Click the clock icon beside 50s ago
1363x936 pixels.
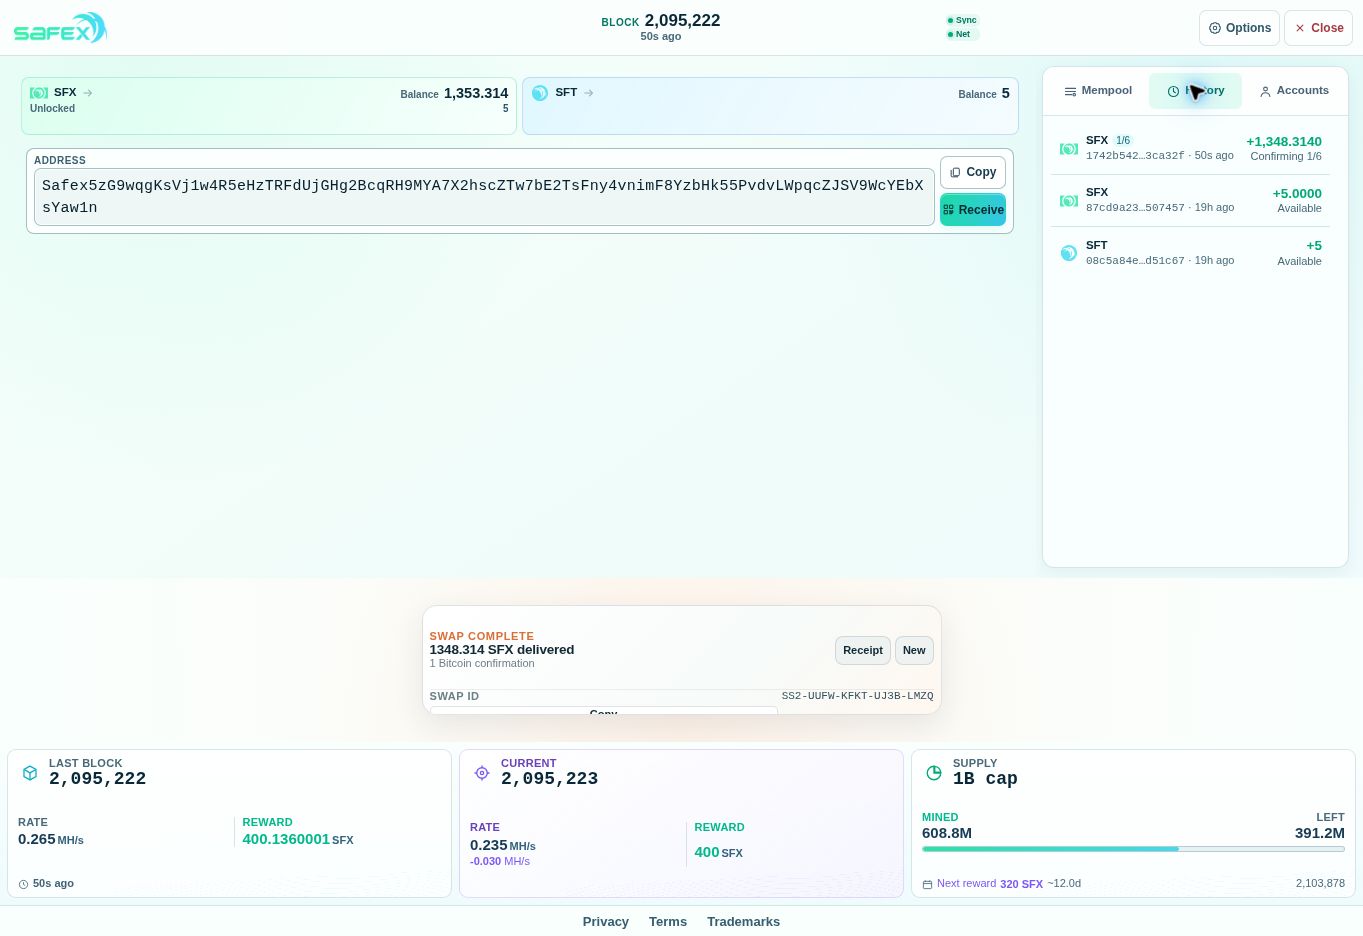[x=24, y=884]
